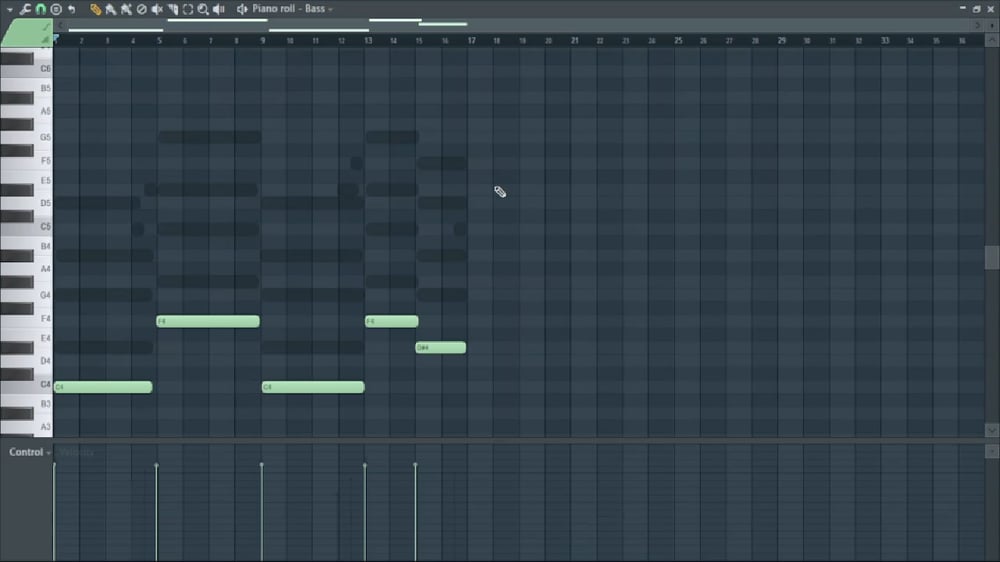This screenshot has width=1000, height=562.
Task: Select the Zoom magnifier tool
Action: click(203, 9)
